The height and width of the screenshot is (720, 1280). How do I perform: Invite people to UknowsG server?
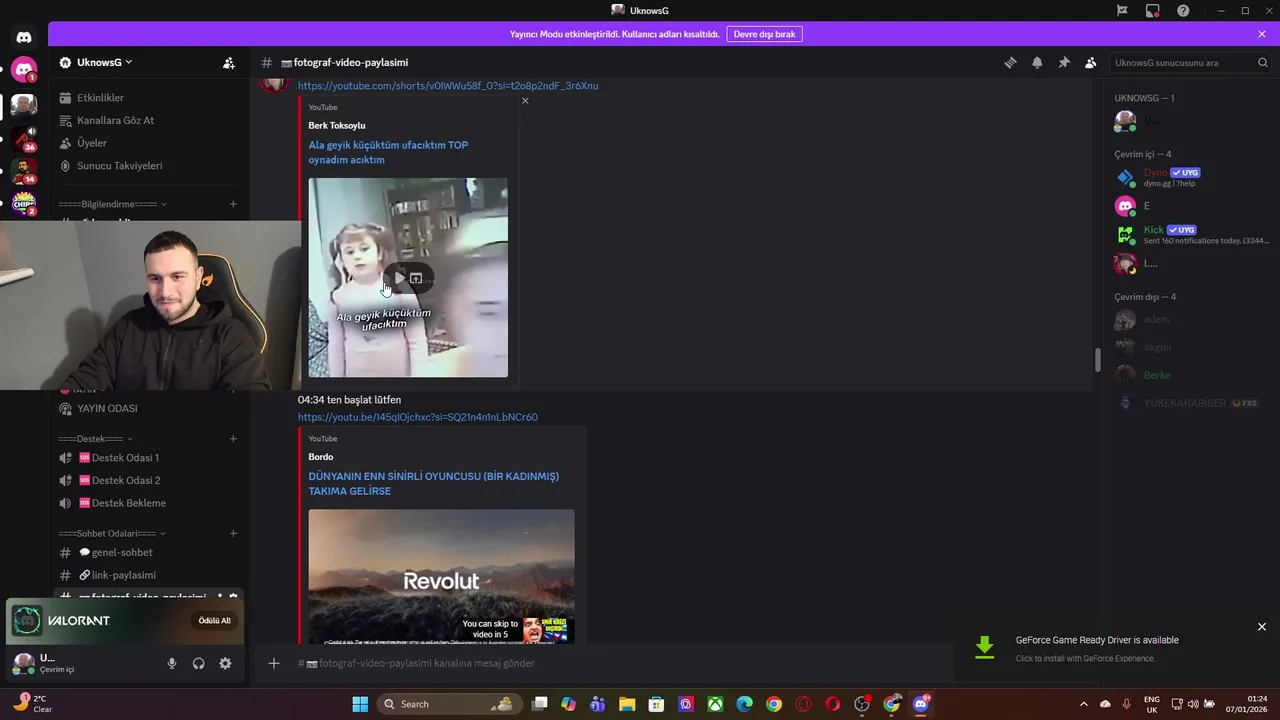[229, 62]
